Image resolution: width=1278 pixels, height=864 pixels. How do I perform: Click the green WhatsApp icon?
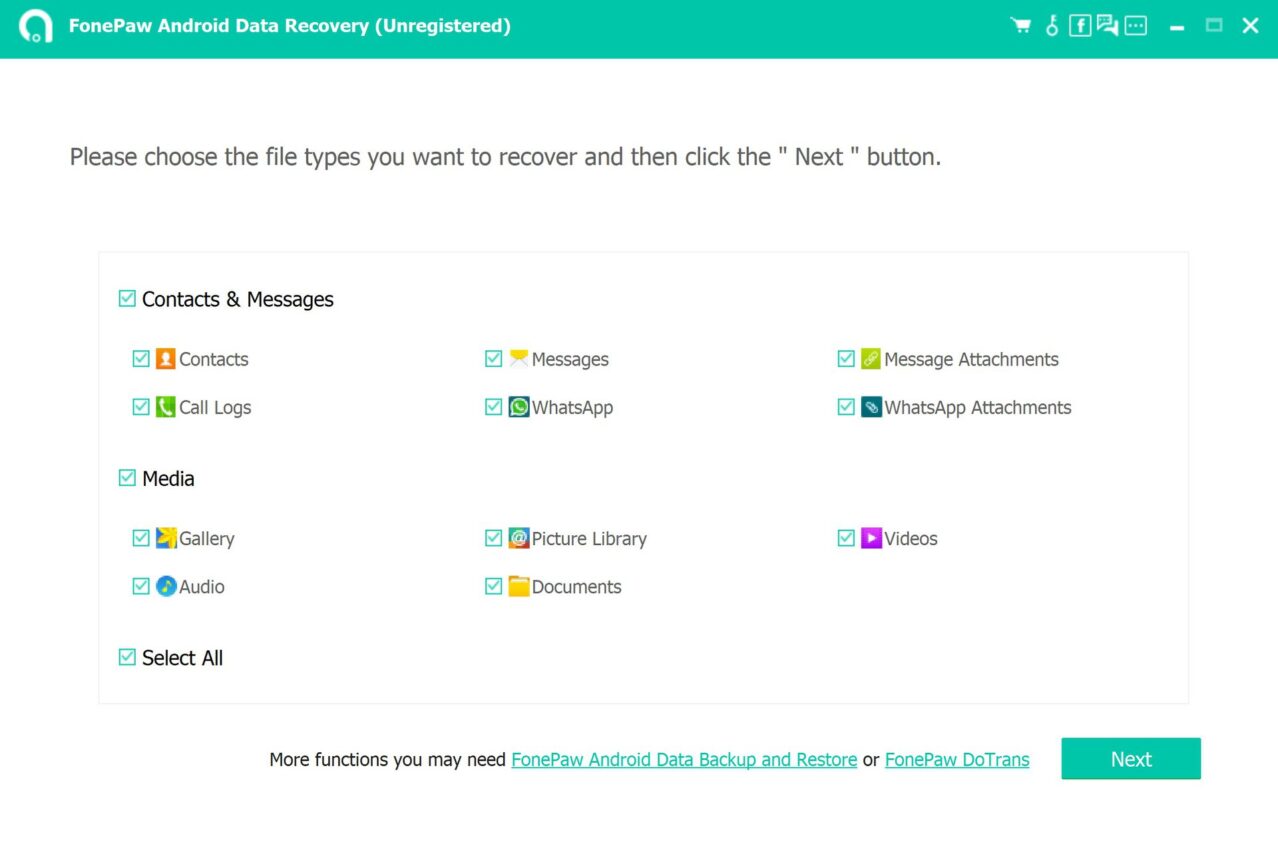[518, 407]
